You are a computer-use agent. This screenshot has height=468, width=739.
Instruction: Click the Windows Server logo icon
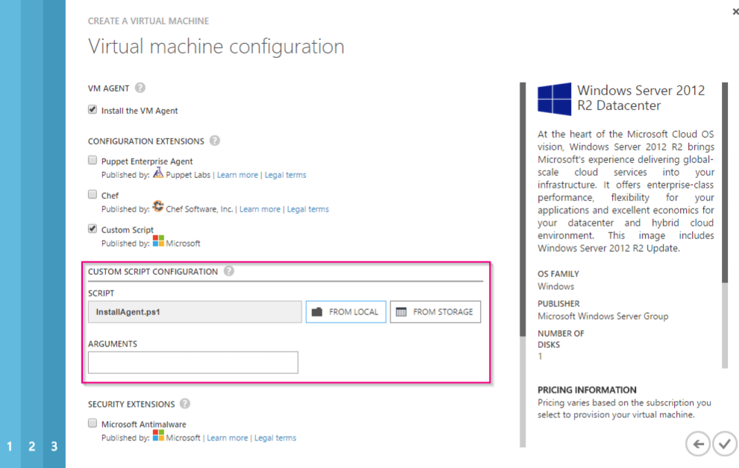(x=554, y=99)
